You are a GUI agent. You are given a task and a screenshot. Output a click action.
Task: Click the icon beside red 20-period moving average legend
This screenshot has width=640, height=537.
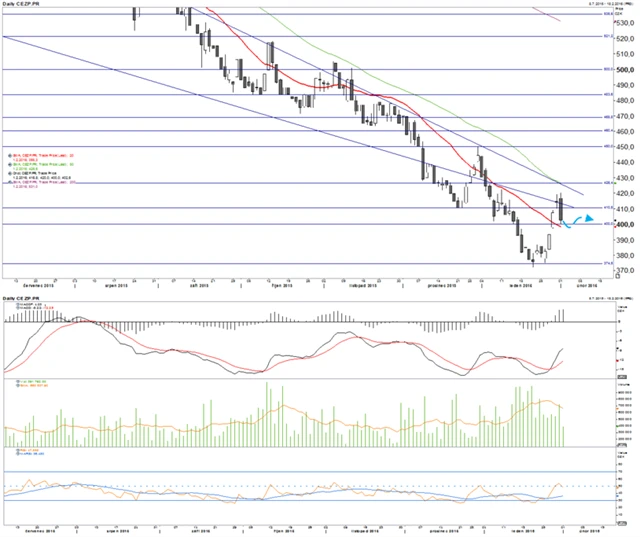[10, 155]
